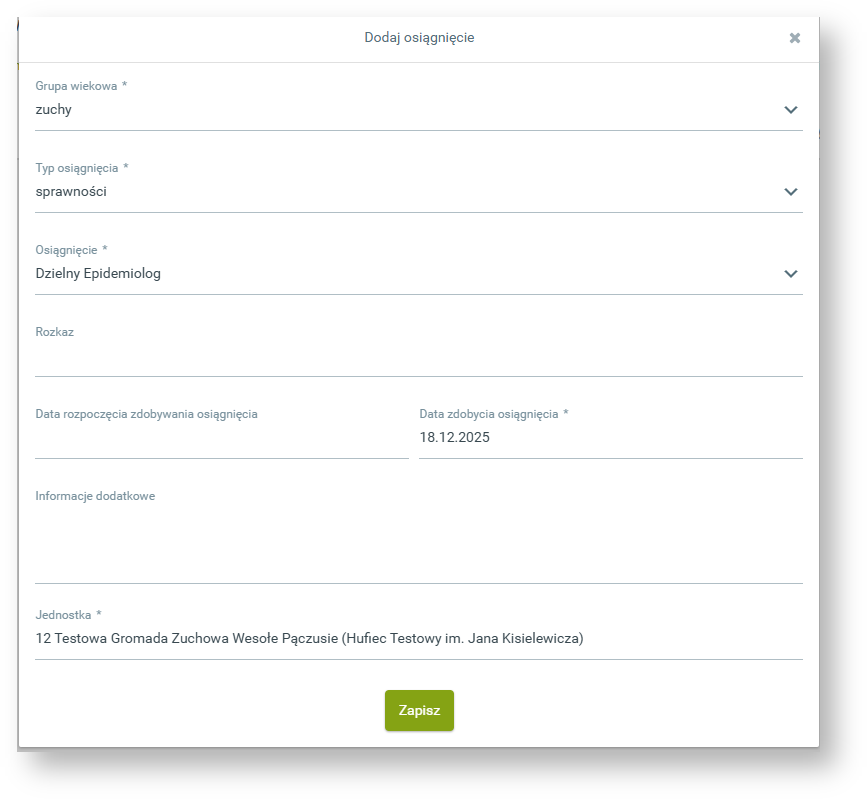Screen dimensions: 868x800
Task: Close the Dodaj osiągnięcie dialog
Action: (x=795, y=37)
